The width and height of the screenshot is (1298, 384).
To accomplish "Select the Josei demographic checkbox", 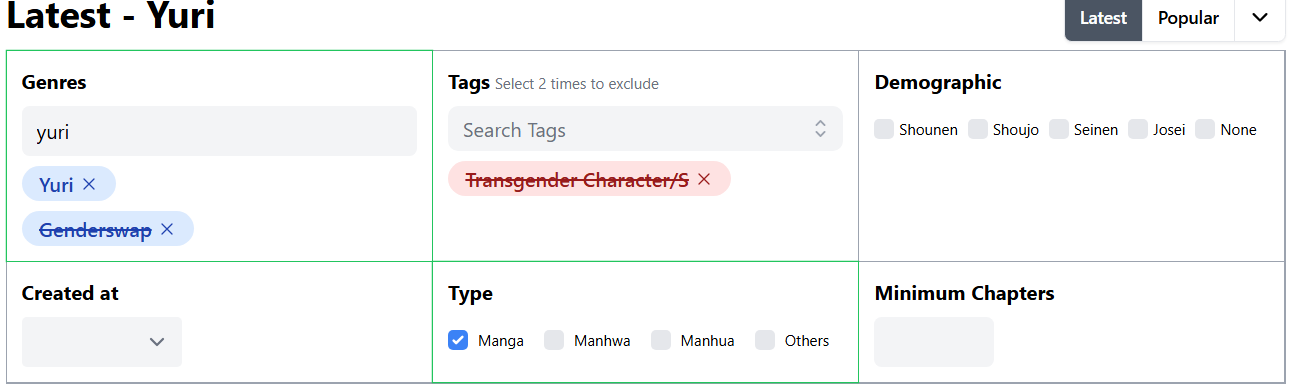I will pos(1138,129).
